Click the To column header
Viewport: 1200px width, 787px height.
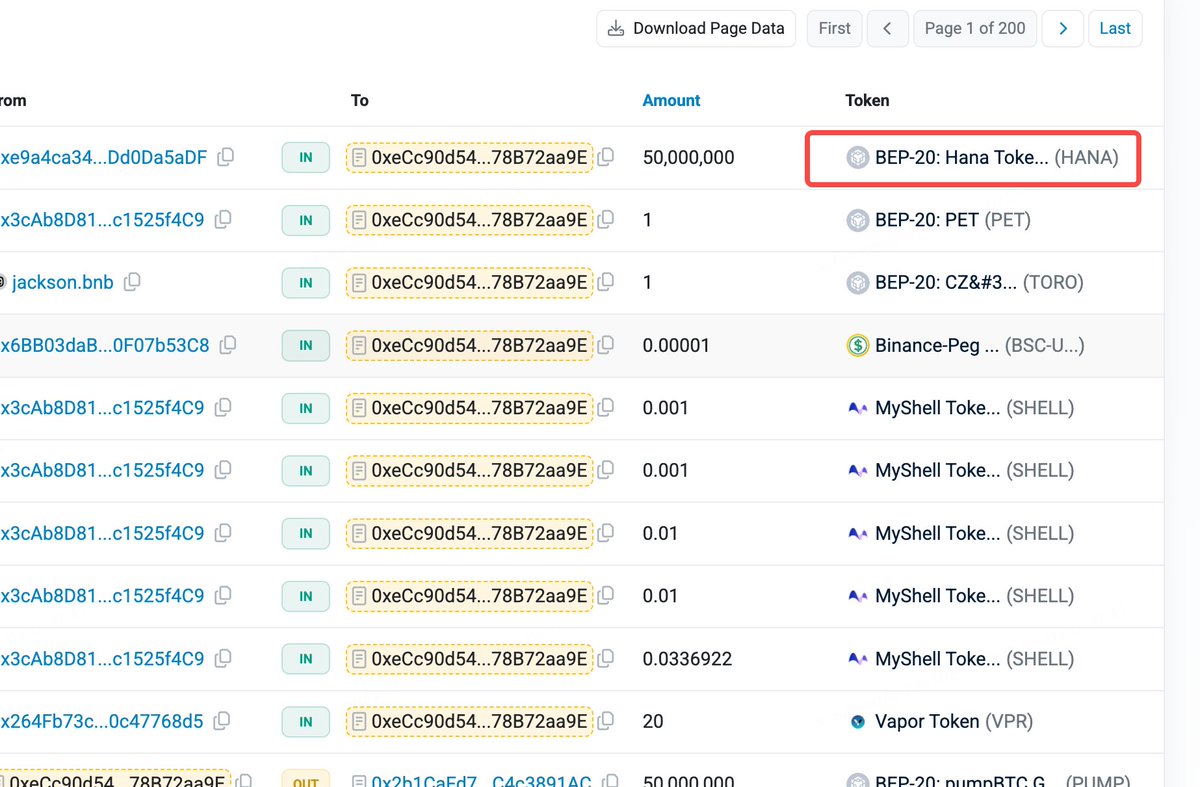(x=360, y=100)
